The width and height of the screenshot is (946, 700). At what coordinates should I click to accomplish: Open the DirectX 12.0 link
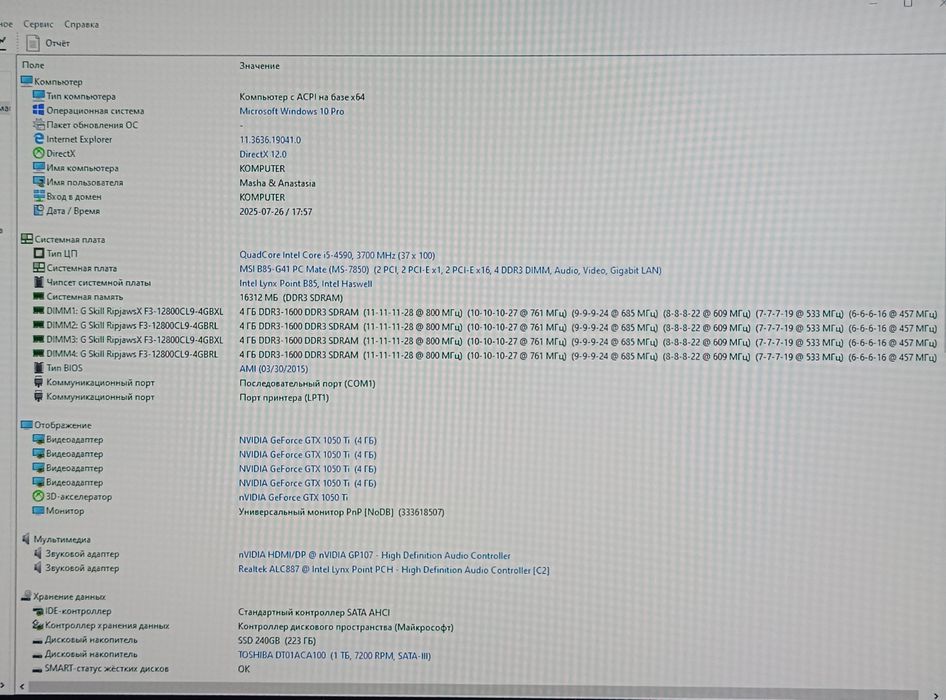(262, 154)
